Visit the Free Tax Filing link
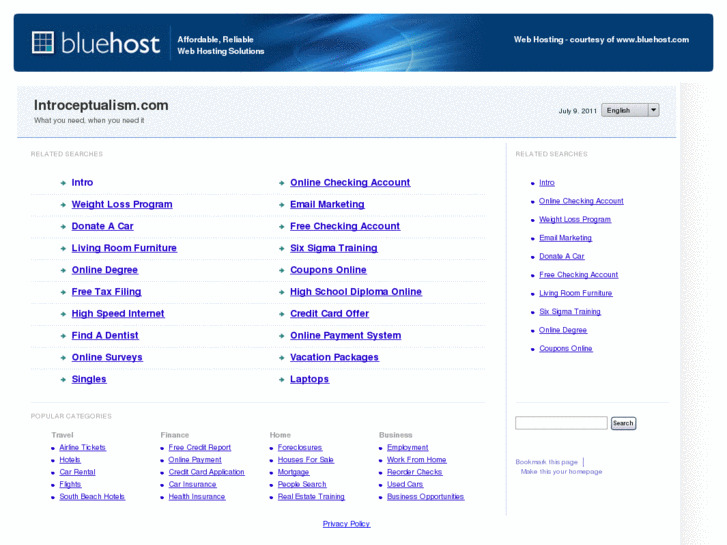 (x=107, y=291)
